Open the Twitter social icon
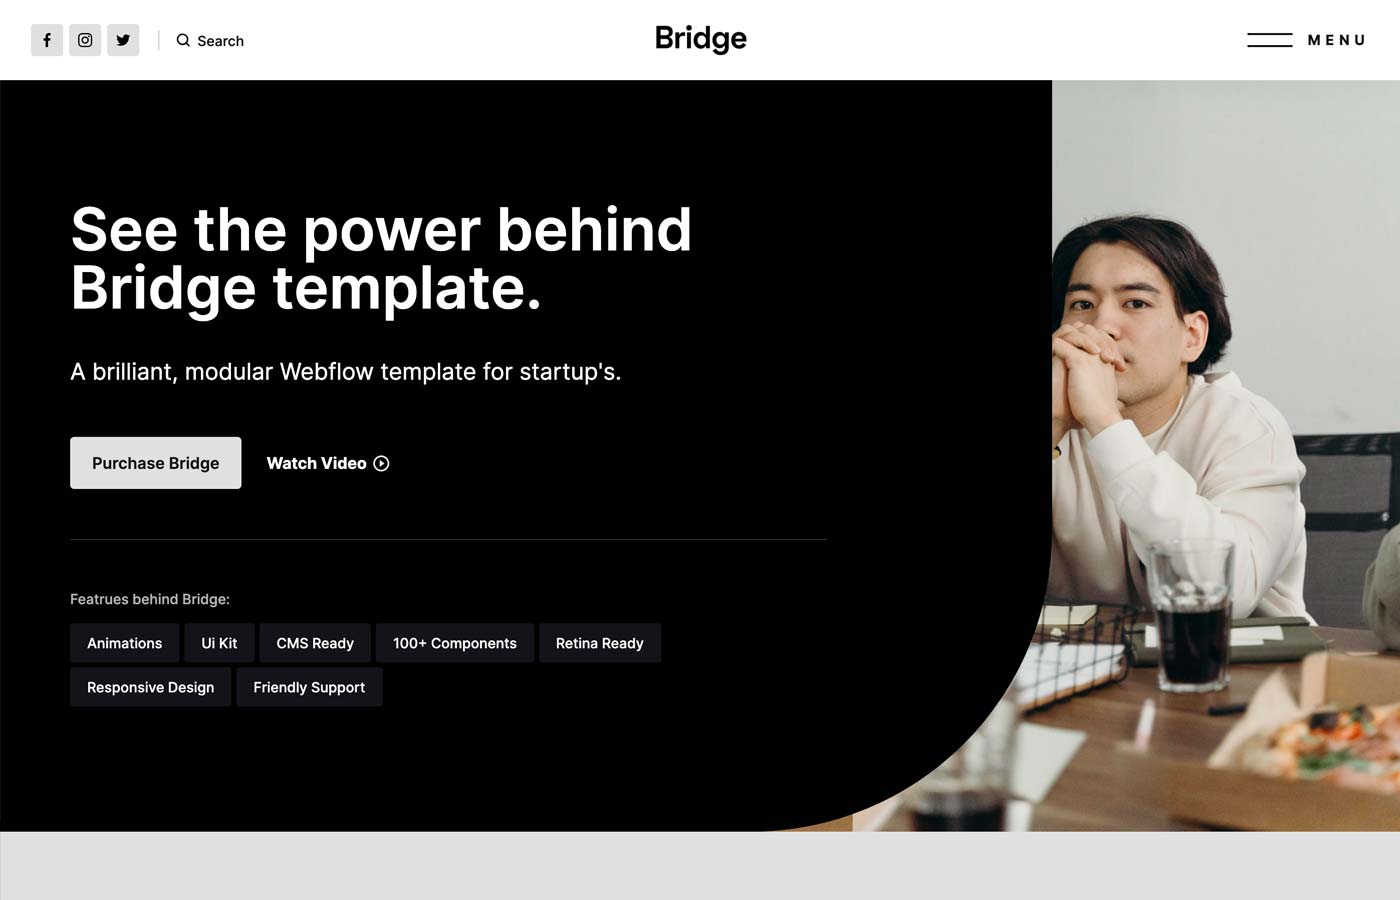Image resolution: width=1400 pixels, height=900 pixels. tap(123, 40)
